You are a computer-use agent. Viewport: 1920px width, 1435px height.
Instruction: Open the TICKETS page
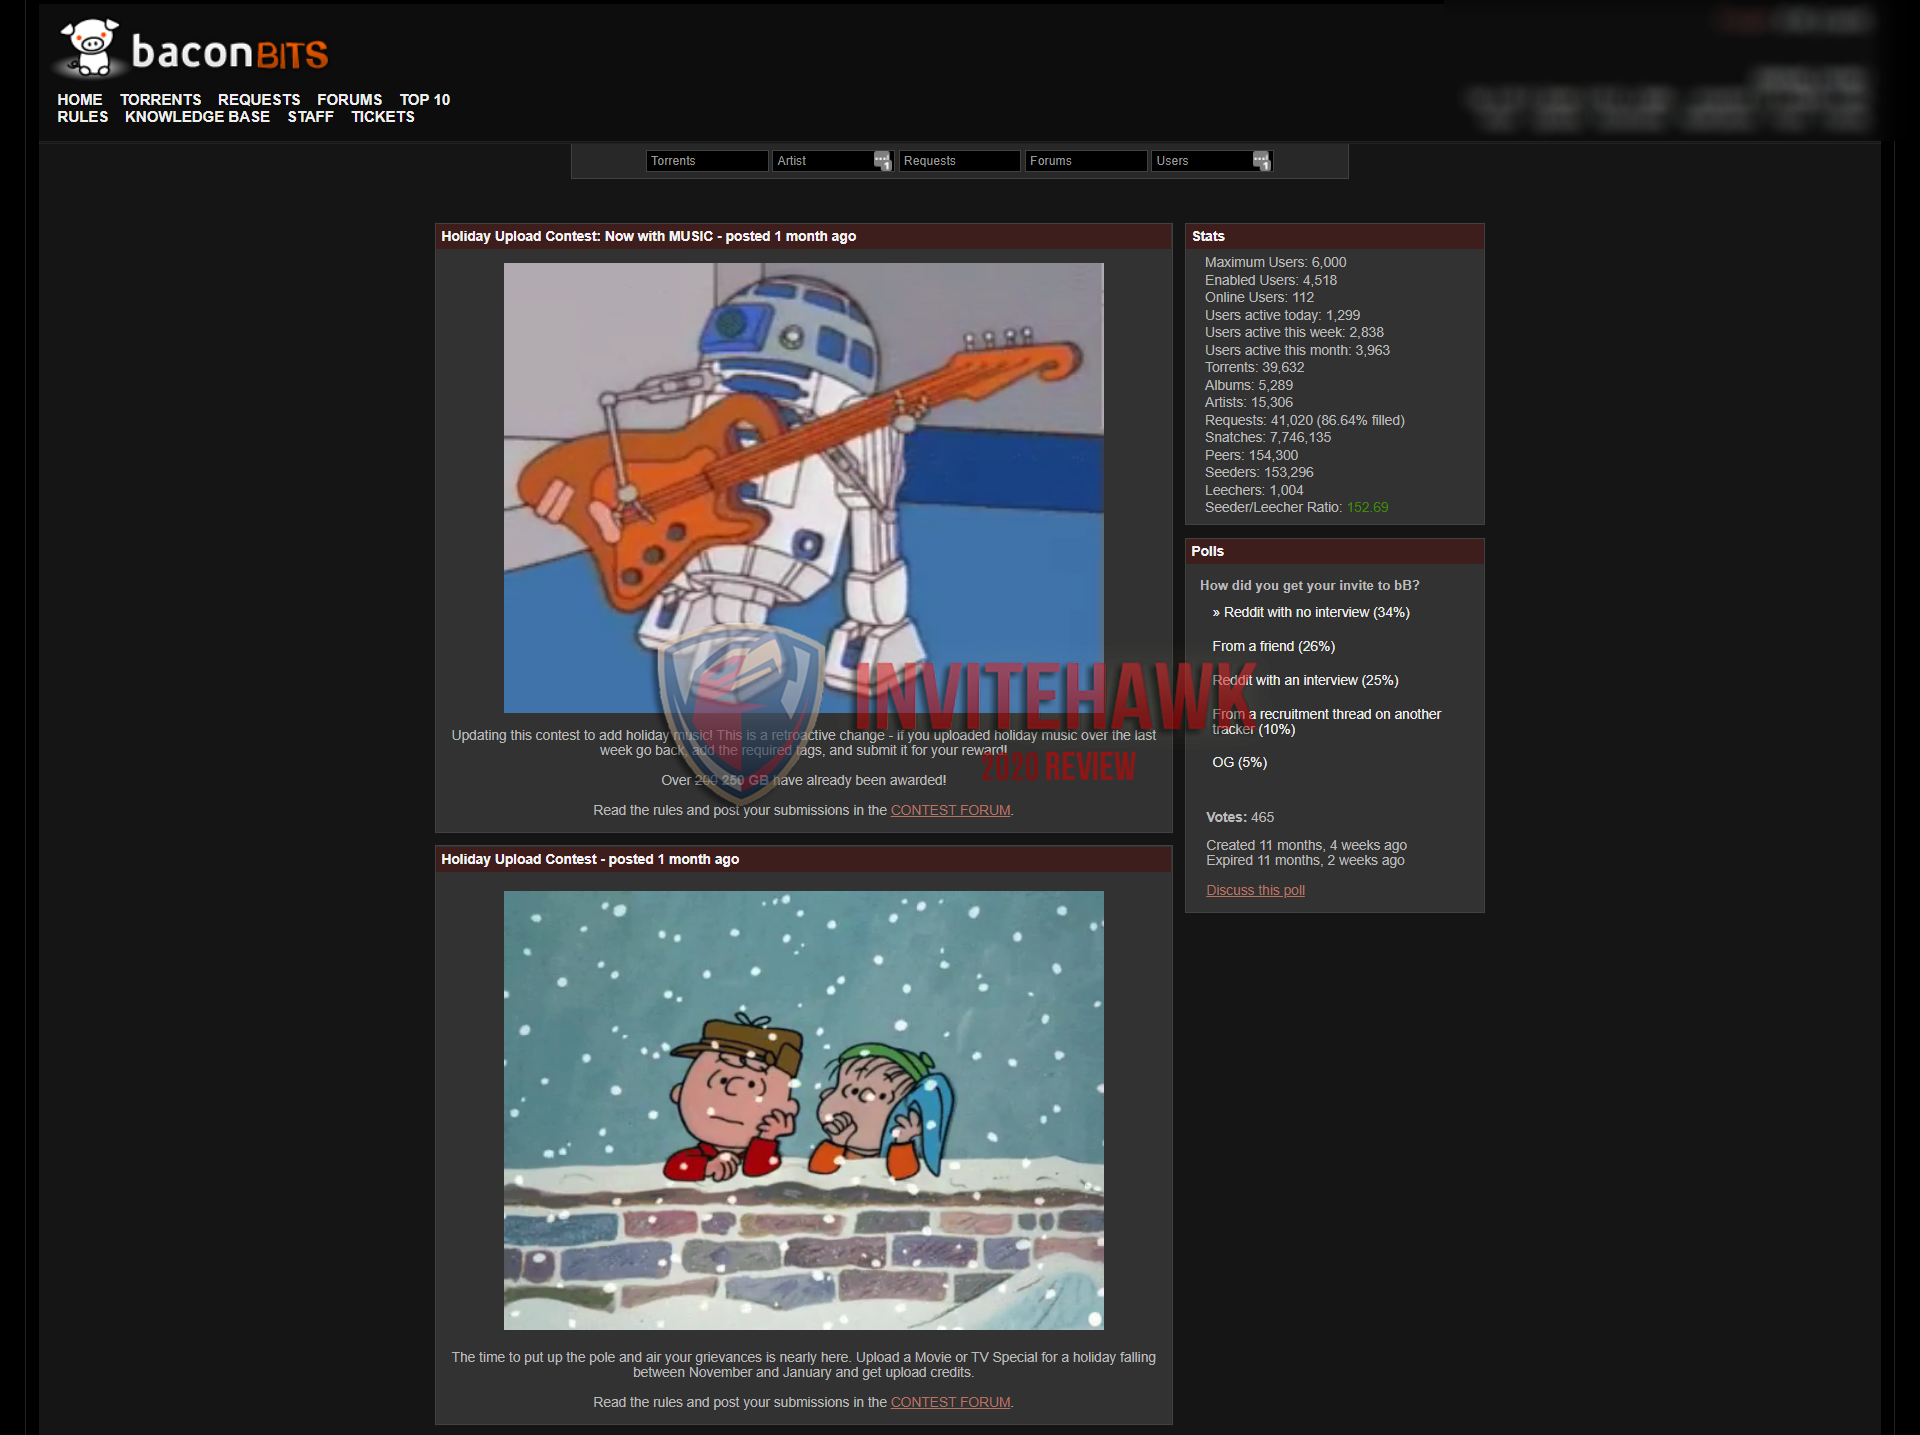383,117
